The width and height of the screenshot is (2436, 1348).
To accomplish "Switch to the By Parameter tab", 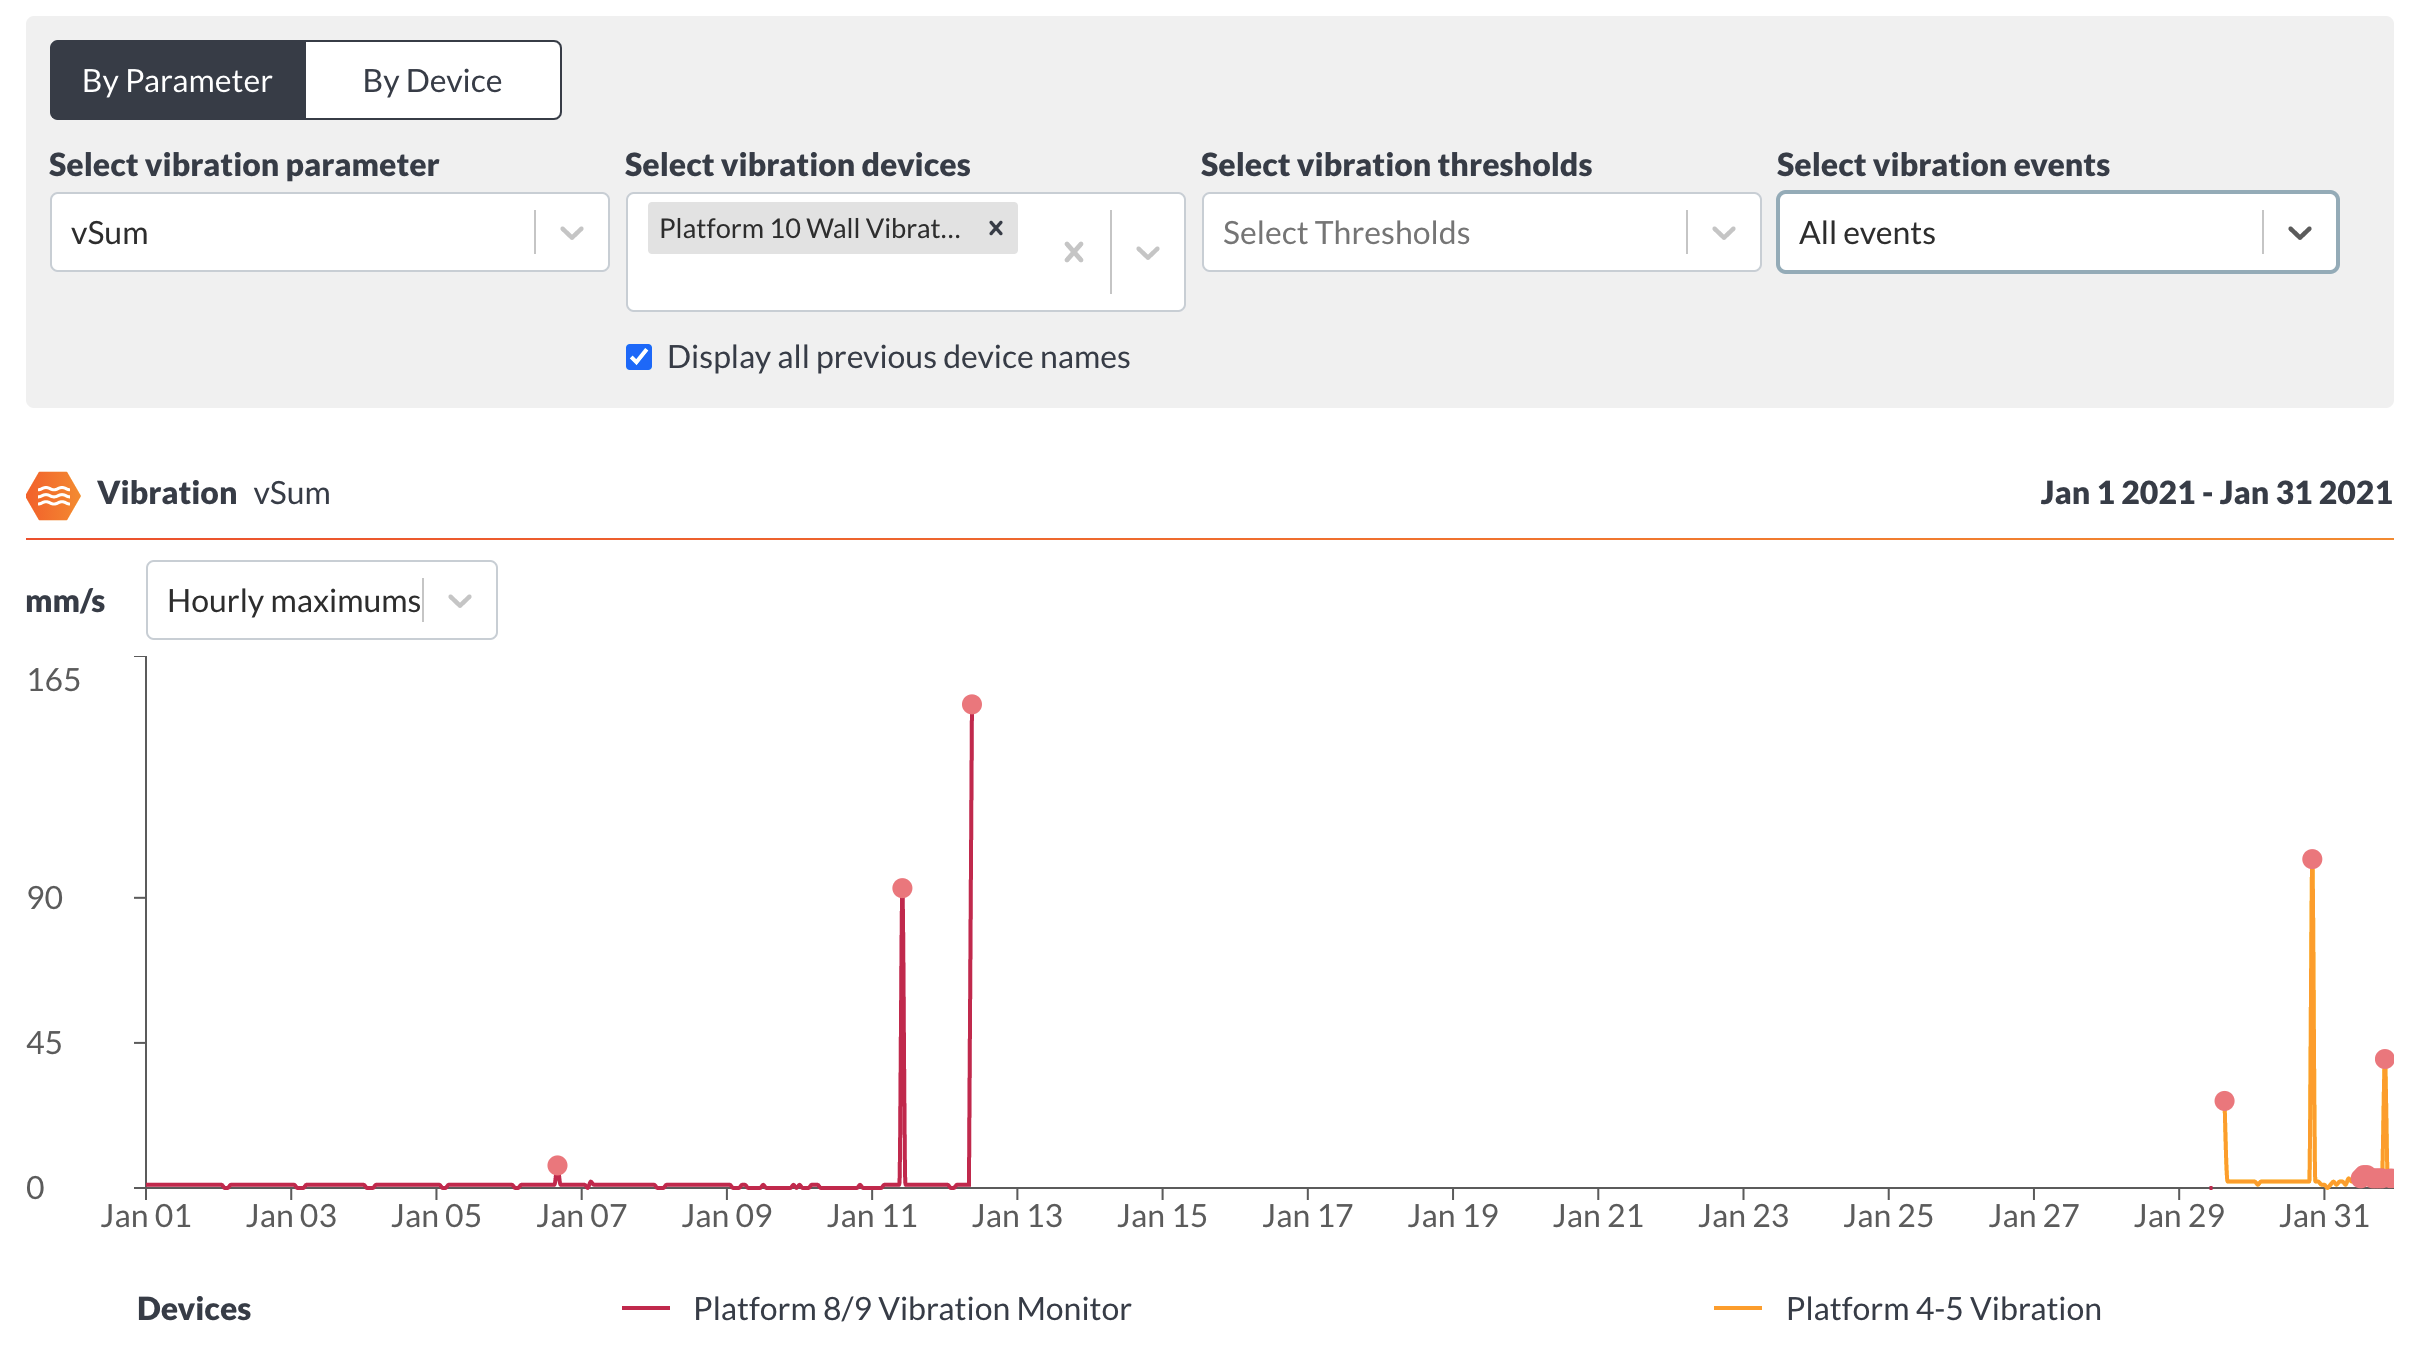I will [x=178, y=80].
